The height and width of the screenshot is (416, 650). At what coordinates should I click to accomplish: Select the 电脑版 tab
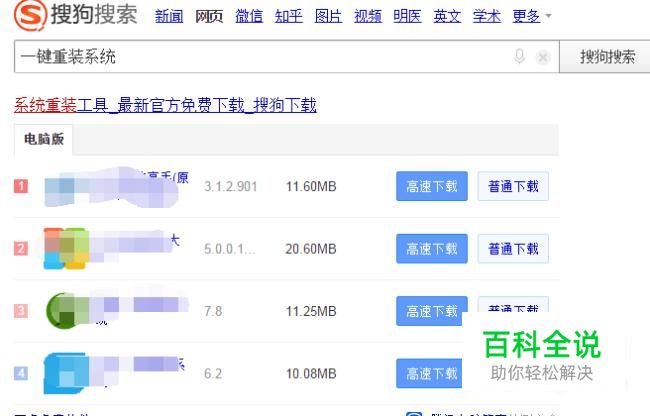(44, 139)
